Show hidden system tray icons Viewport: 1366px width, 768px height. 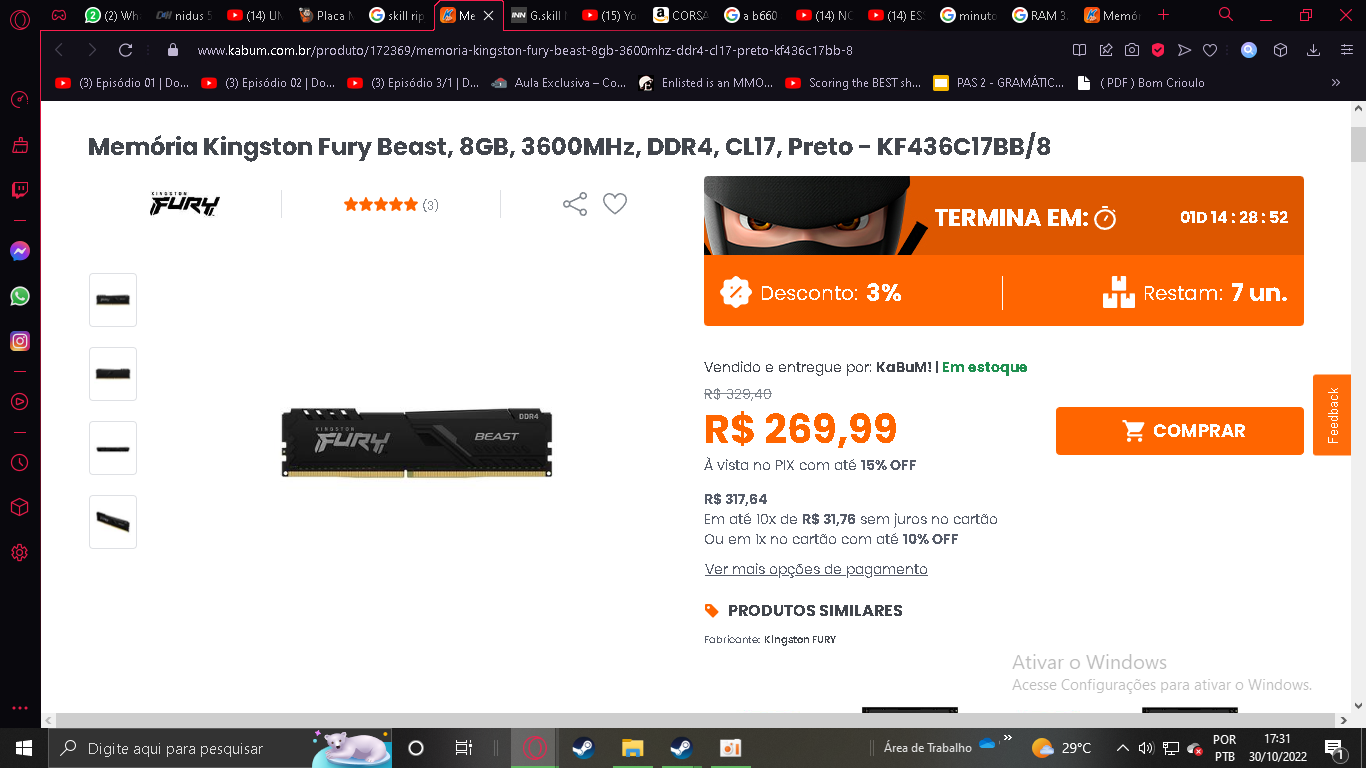click(1122, 748)
